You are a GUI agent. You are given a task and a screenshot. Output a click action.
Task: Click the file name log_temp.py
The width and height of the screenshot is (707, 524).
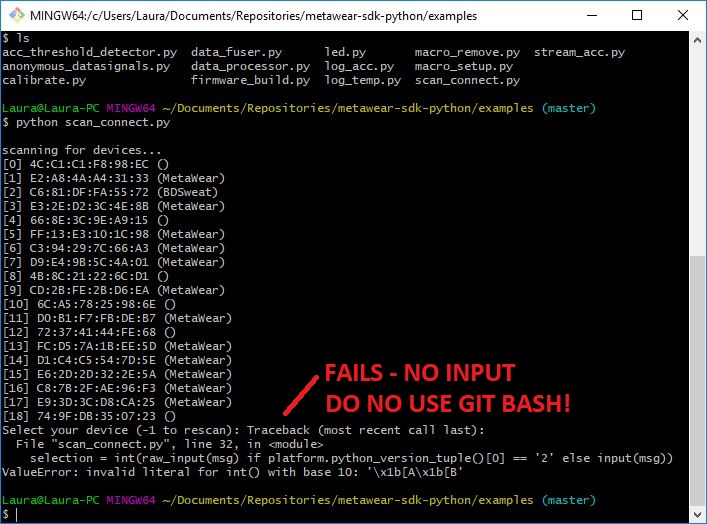click(363, 80)
